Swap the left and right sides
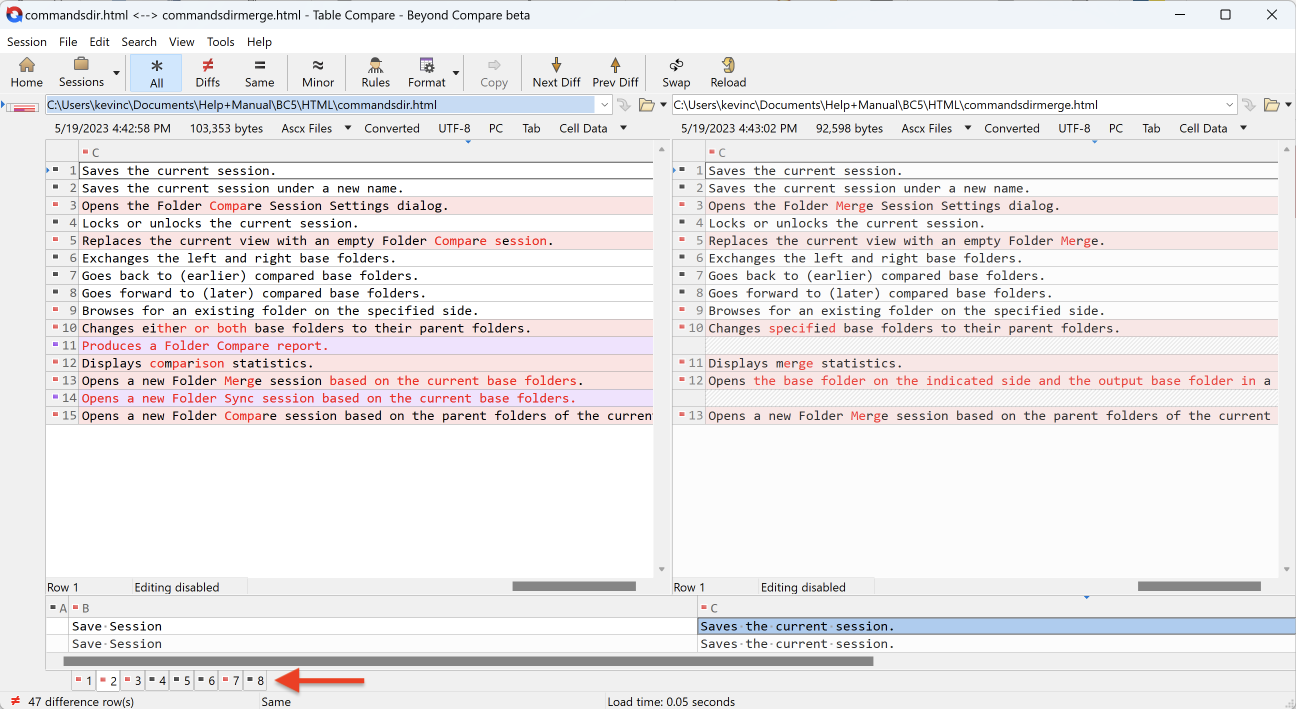Image resolution: width=1296 pixels, height=709 pixels. point(676,73)
